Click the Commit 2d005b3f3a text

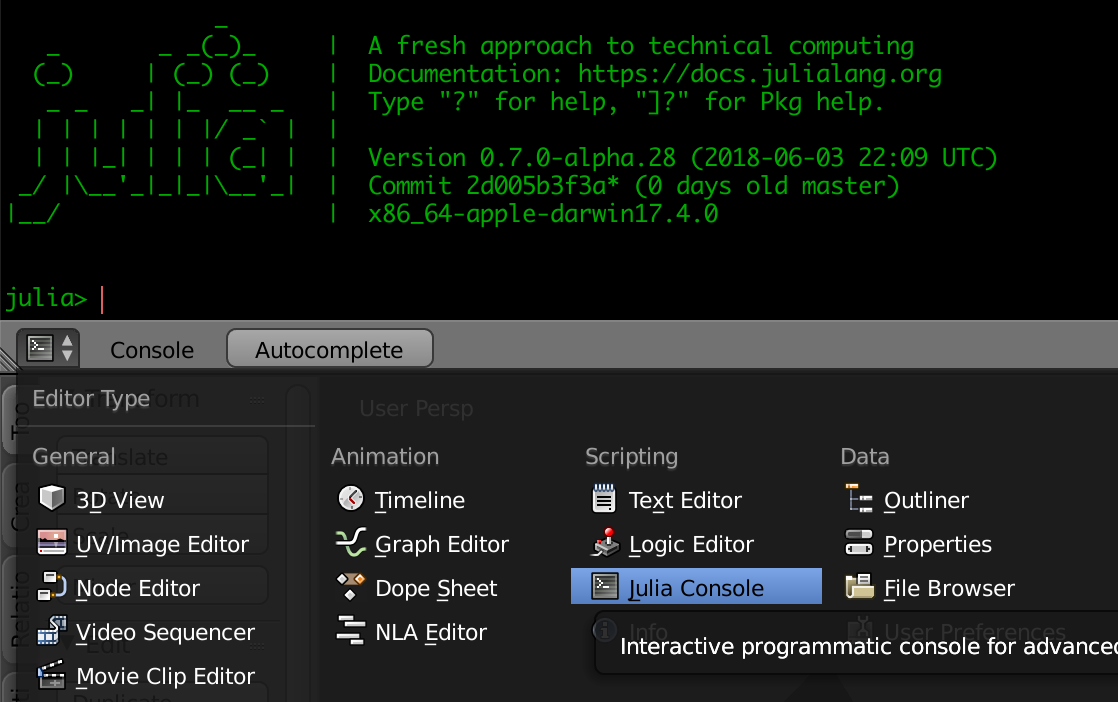(x=493, y=186)
